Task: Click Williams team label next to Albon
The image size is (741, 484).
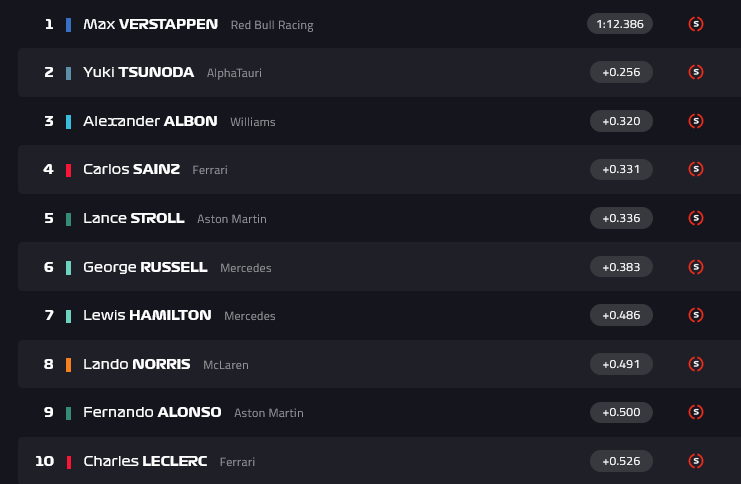Action: pyautogui.click(x=252, y=122)
